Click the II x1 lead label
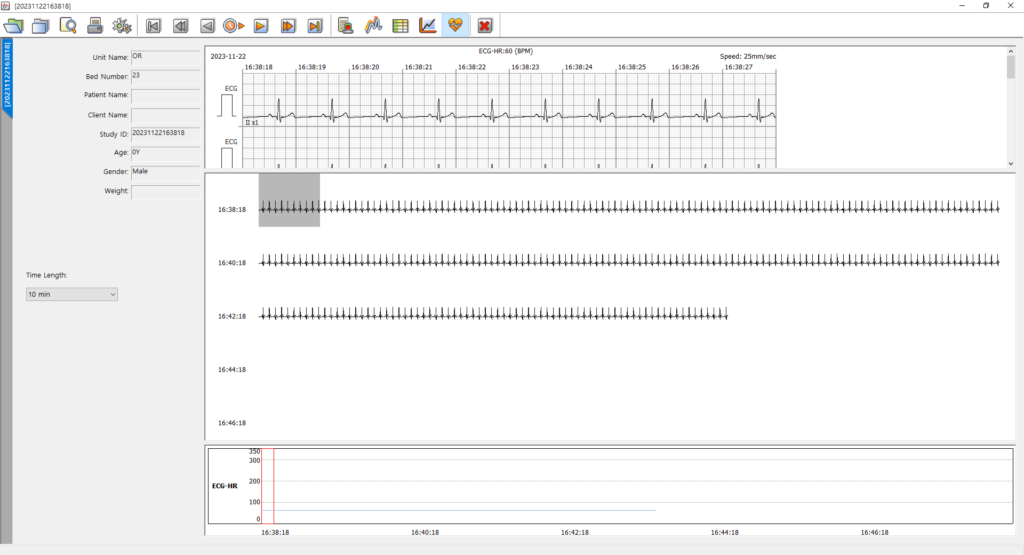This screenshot has height=555, width=1024. point(251,123)
